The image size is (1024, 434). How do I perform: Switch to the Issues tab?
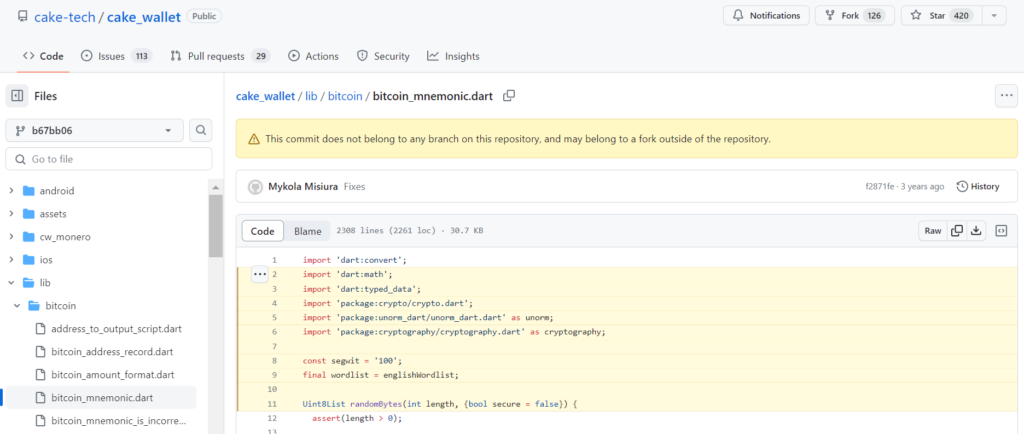[x=116, y=56]
